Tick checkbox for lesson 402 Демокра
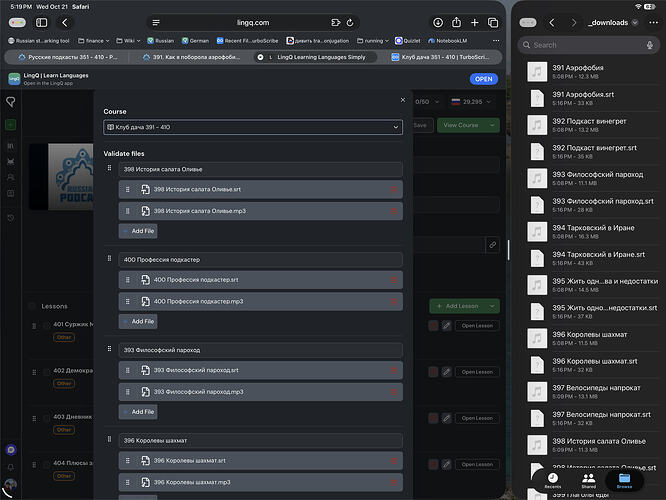Image resolution: width=666 pixels, height=500 pixels. tap(46, 372)
